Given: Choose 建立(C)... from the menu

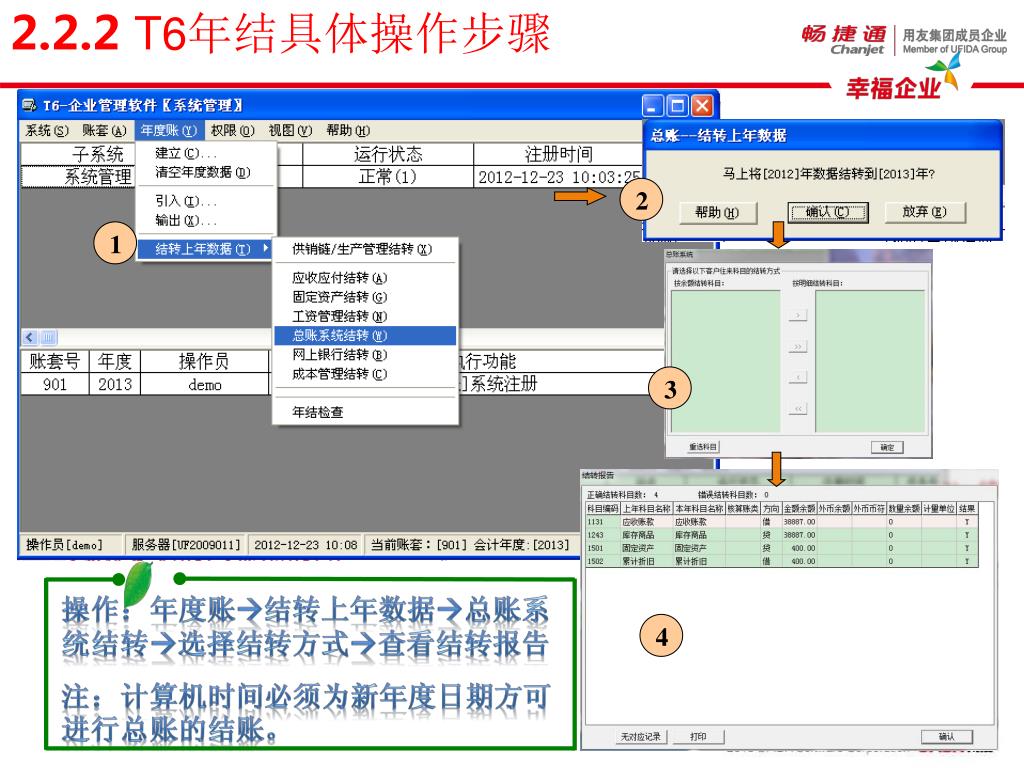Looking at the screenshot, I should pyautogui.click(x=206, y=153).
